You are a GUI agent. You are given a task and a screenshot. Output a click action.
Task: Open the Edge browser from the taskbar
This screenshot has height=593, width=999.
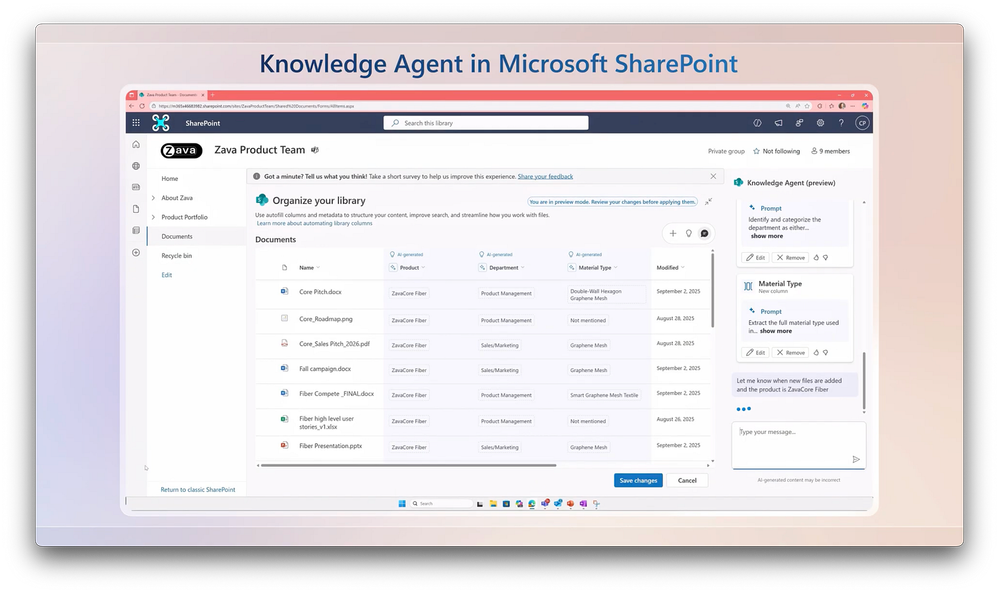531,503
